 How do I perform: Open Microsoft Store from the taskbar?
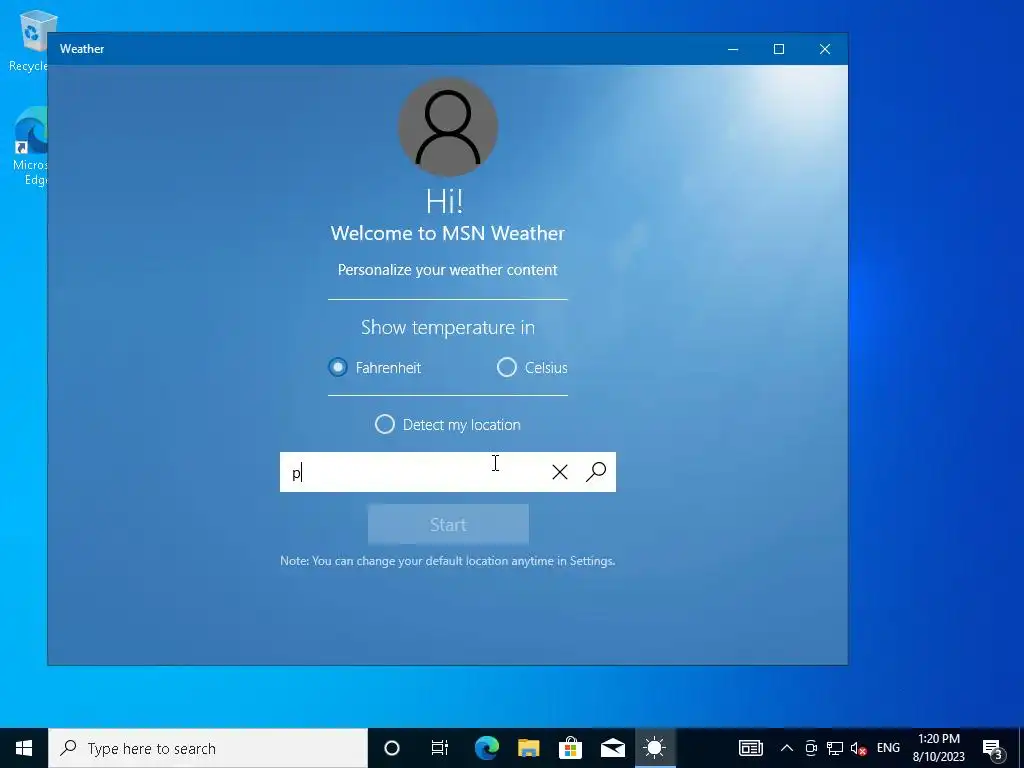[570, 748]
